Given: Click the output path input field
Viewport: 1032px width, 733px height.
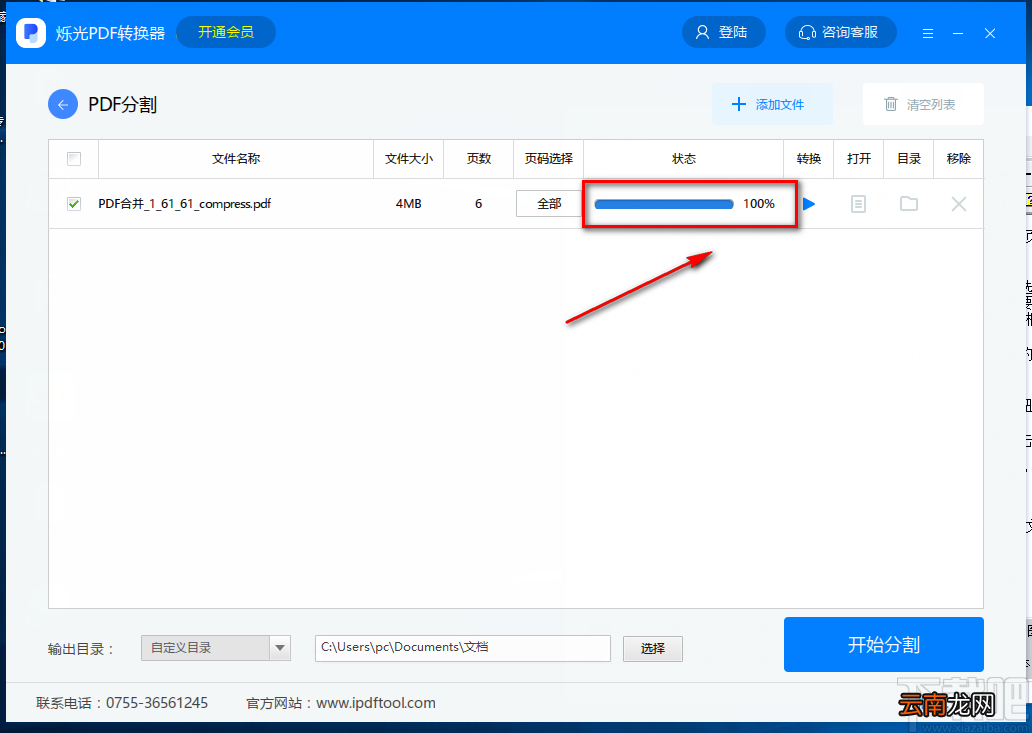Looking at the screenshot, I should click(463, 648).
